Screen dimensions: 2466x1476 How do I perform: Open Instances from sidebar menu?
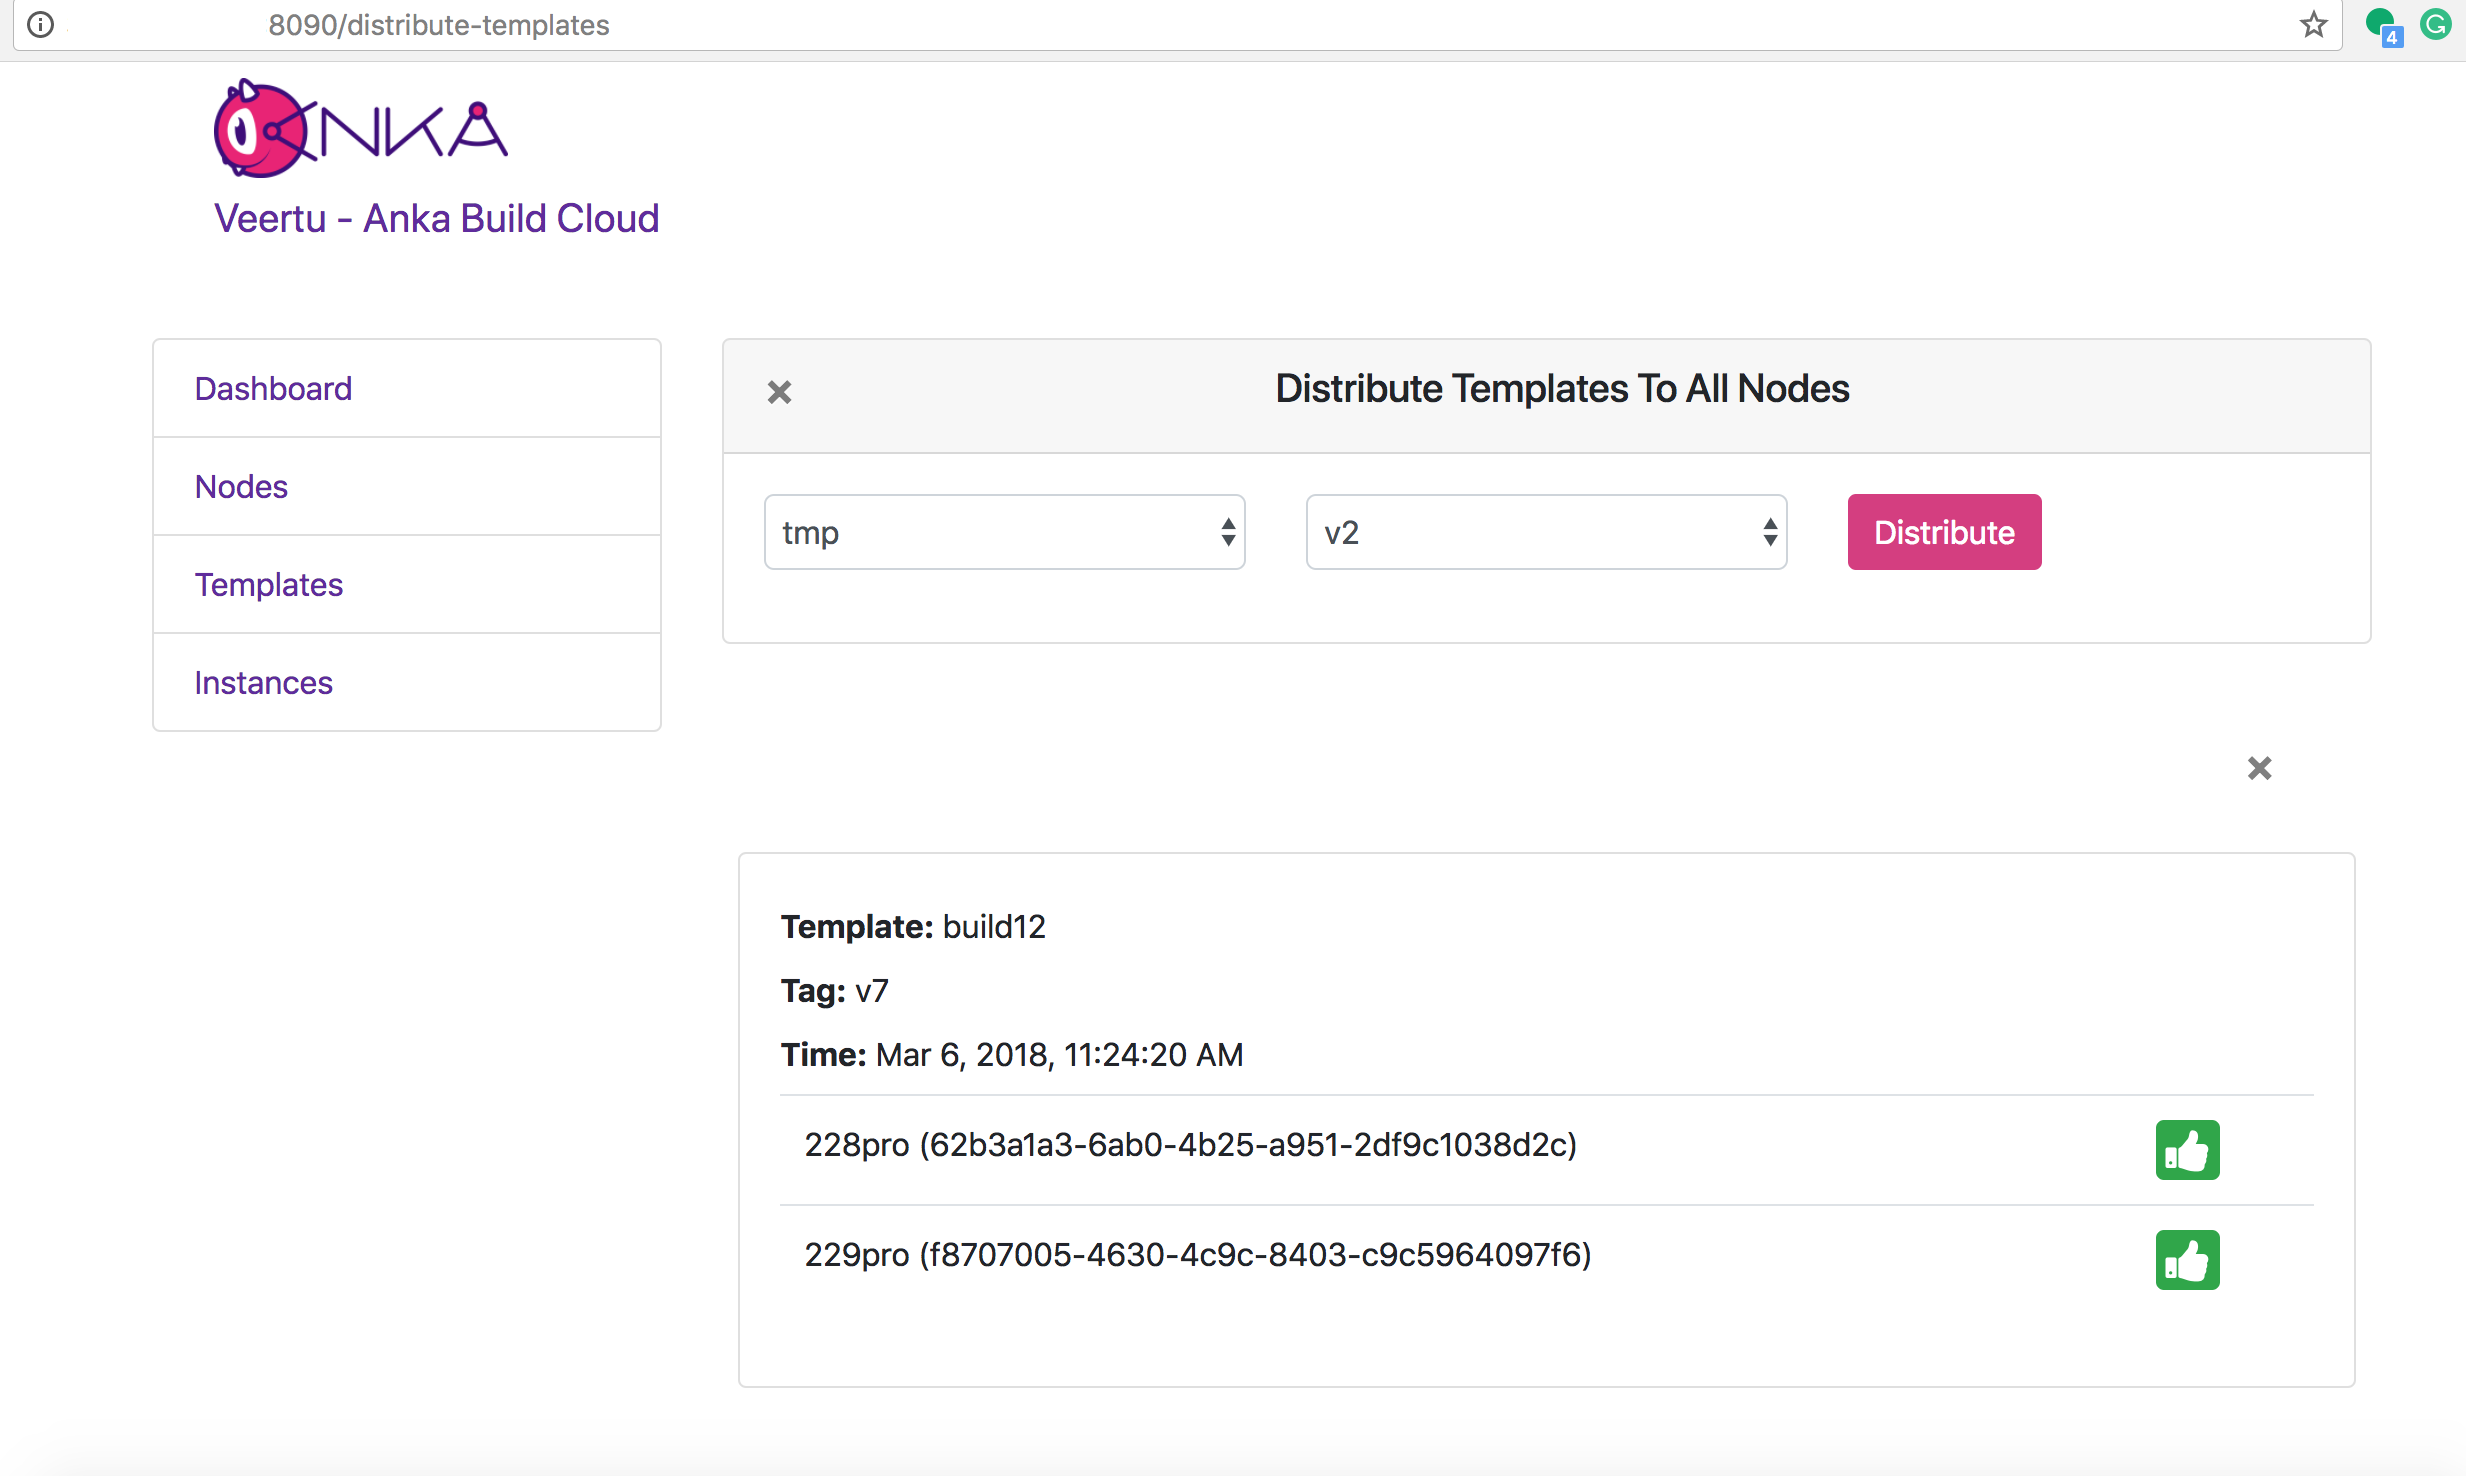tap(263, 683)
